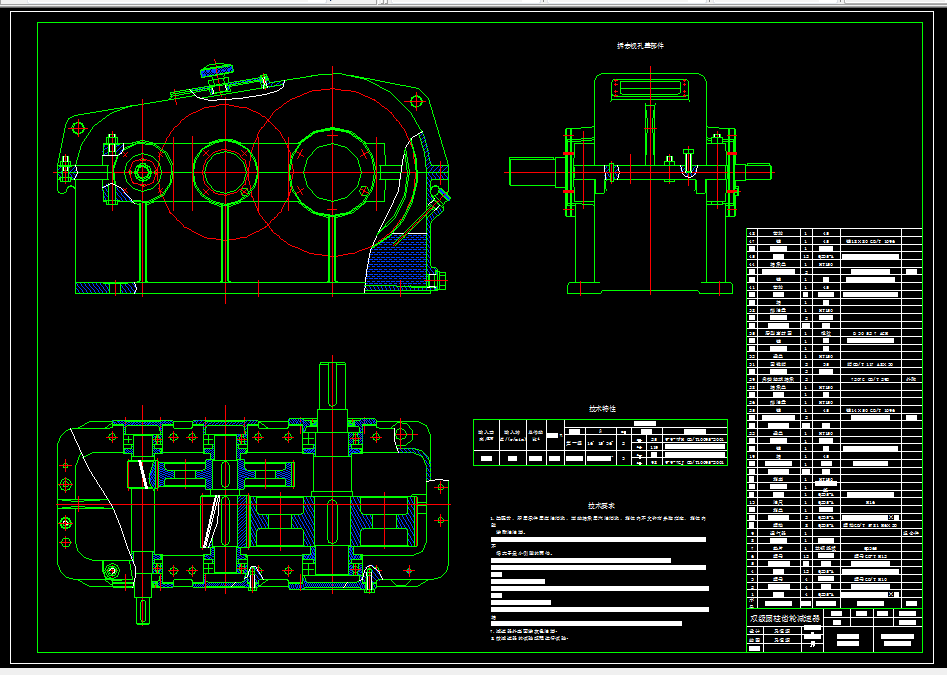947x675 pixels.
Task: Select the 技术要求 heading text
Action: (602, 506)
